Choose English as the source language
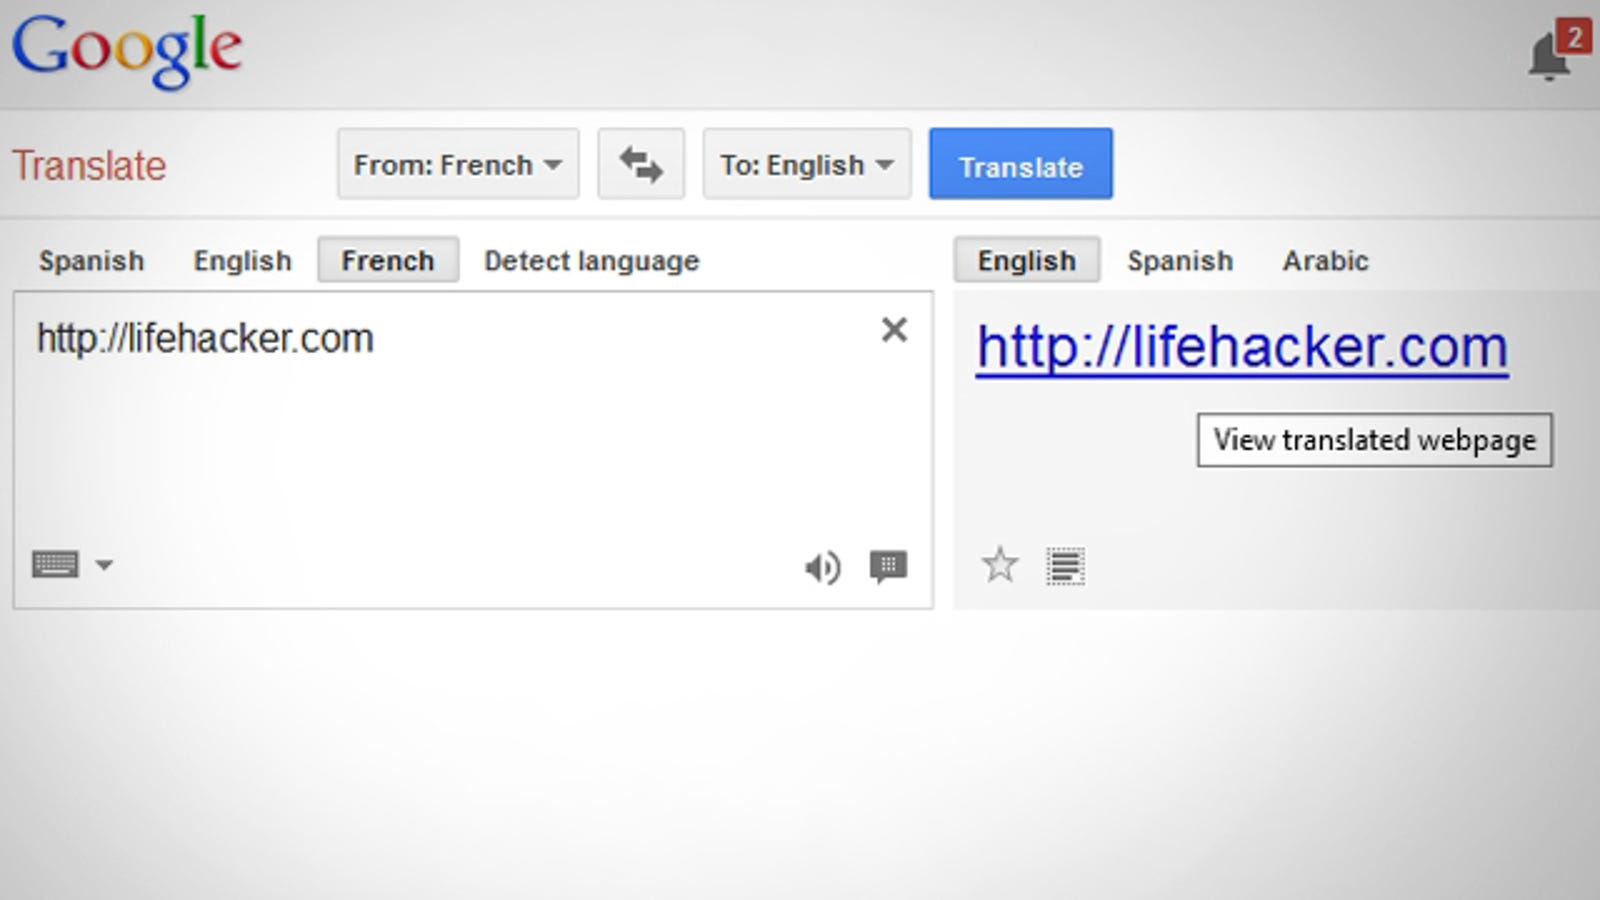This screenshot has height=900, width=1600. [x=243, y=261]
